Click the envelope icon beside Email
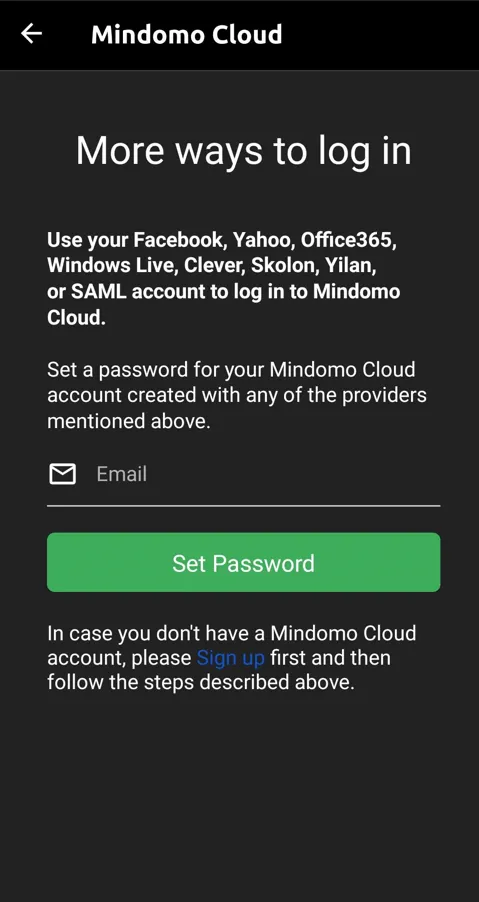This screenshot has height=902, width=479. pyautogui.click(x=62, y=474)
